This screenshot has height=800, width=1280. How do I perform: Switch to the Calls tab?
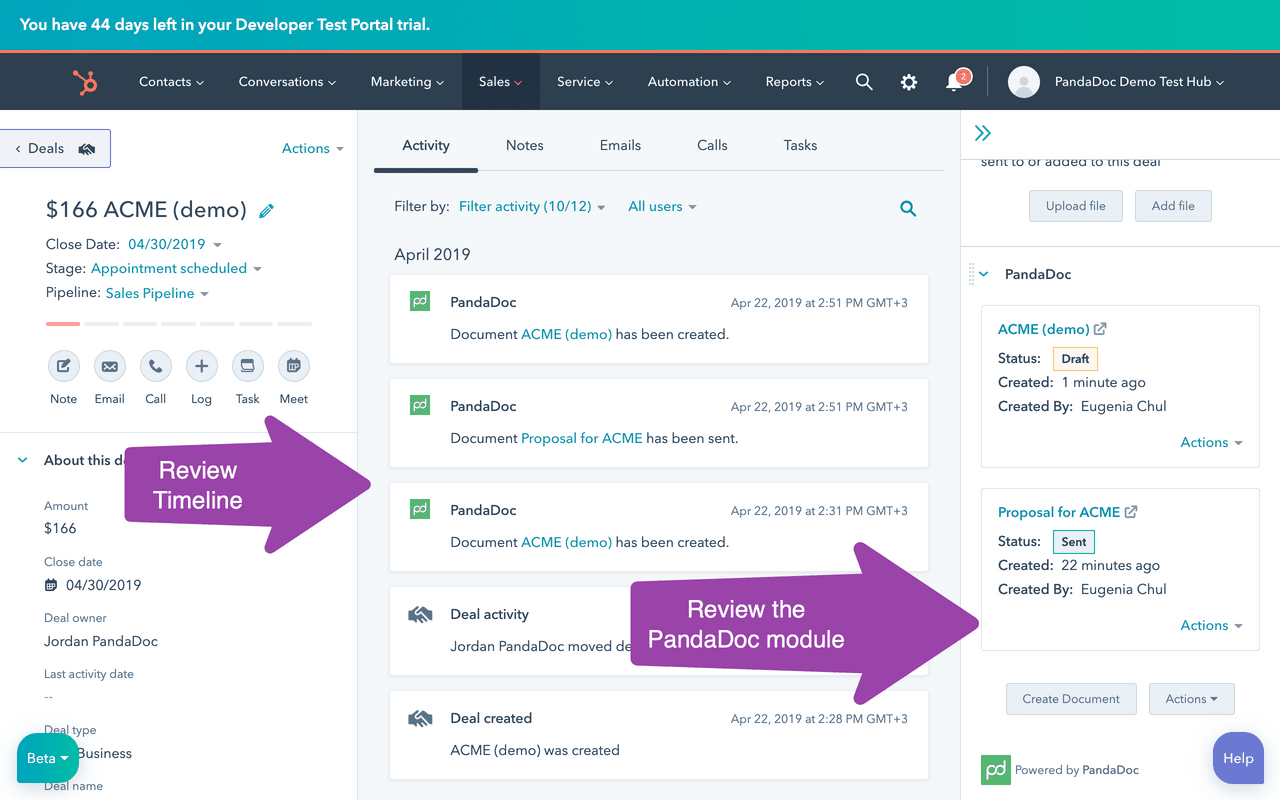712,145
